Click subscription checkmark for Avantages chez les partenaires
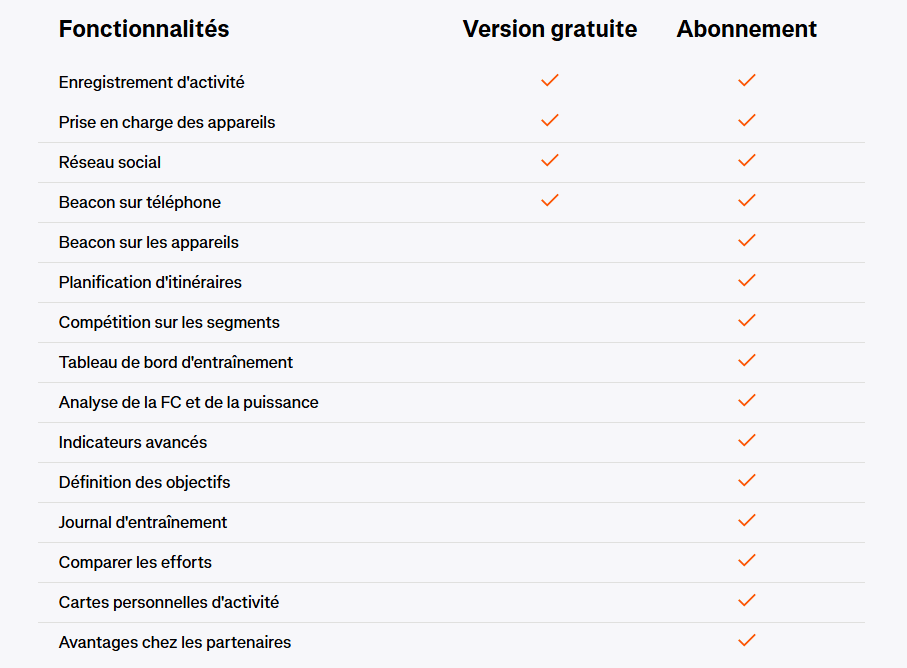 pos(746,641)
